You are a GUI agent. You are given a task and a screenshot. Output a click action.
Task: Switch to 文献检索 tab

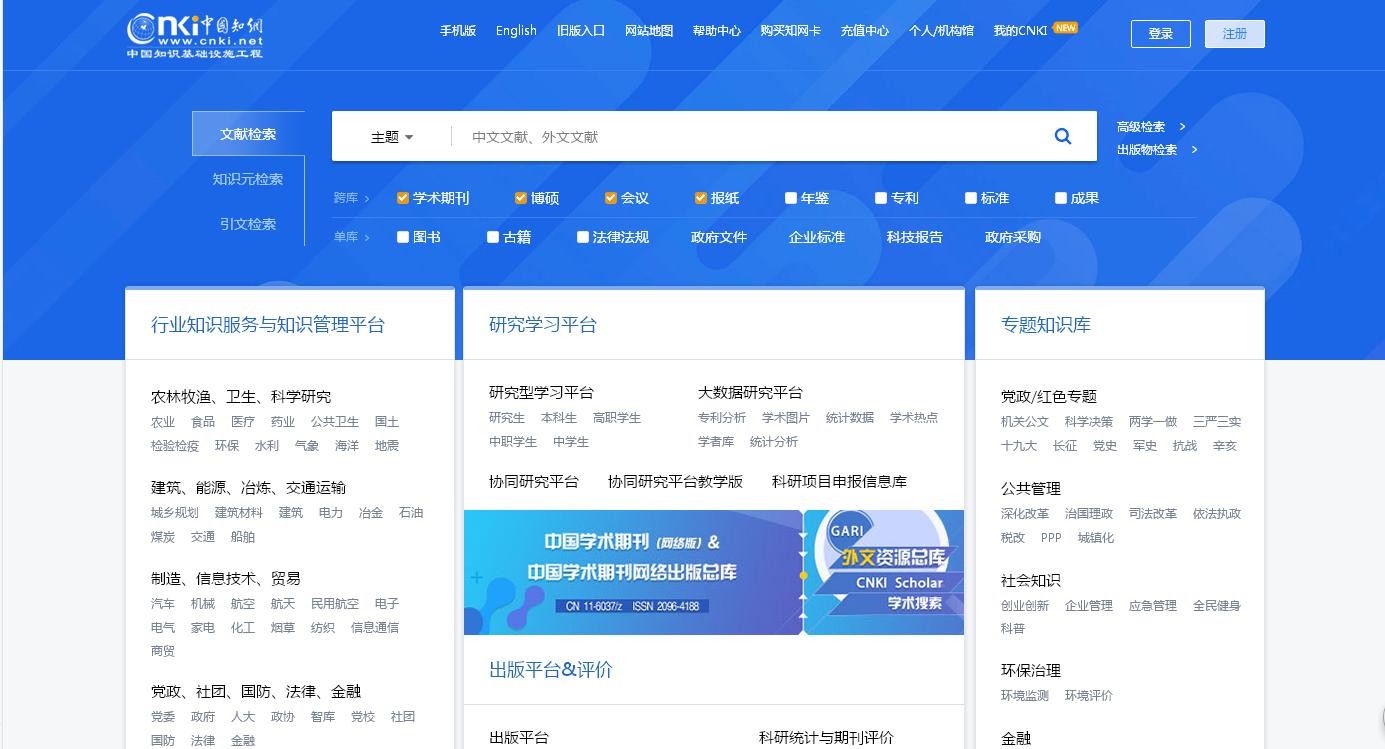[x=248, y=134]
